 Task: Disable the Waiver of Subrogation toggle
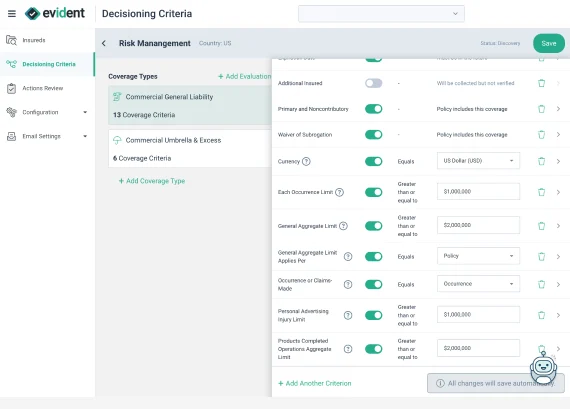(374, 135)
